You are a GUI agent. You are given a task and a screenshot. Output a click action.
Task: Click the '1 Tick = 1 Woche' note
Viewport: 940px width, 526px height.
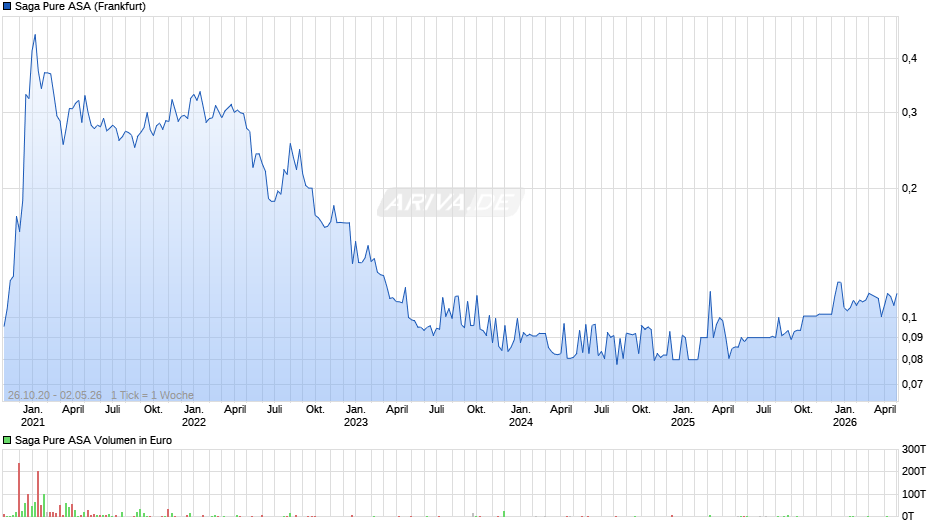(152, 395)
